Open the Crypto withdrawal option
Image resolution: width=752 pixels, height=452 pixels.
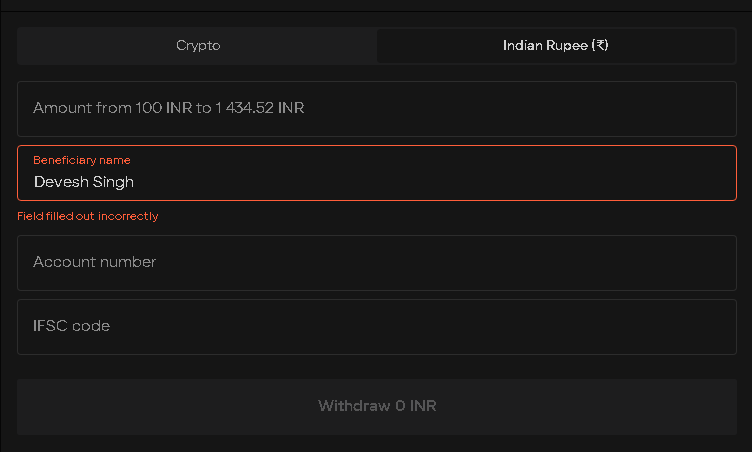point(198,46)
